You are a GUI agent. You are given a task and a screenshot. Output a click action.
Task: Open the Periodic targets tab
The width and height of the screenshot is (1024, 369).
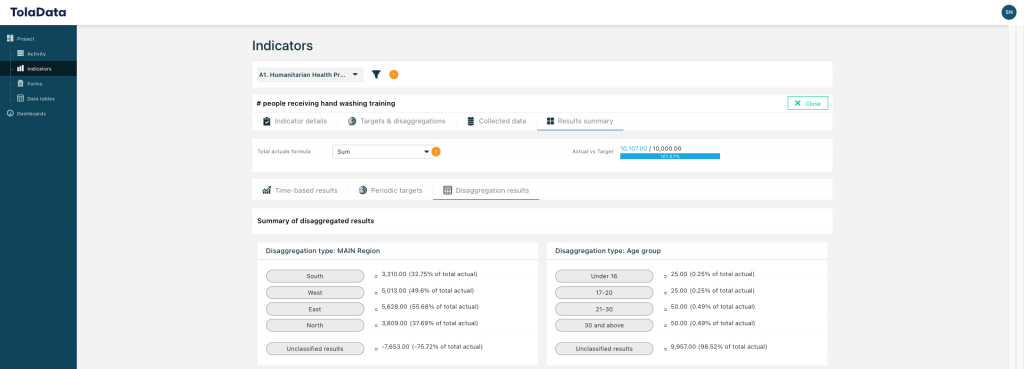pos(390,191)
